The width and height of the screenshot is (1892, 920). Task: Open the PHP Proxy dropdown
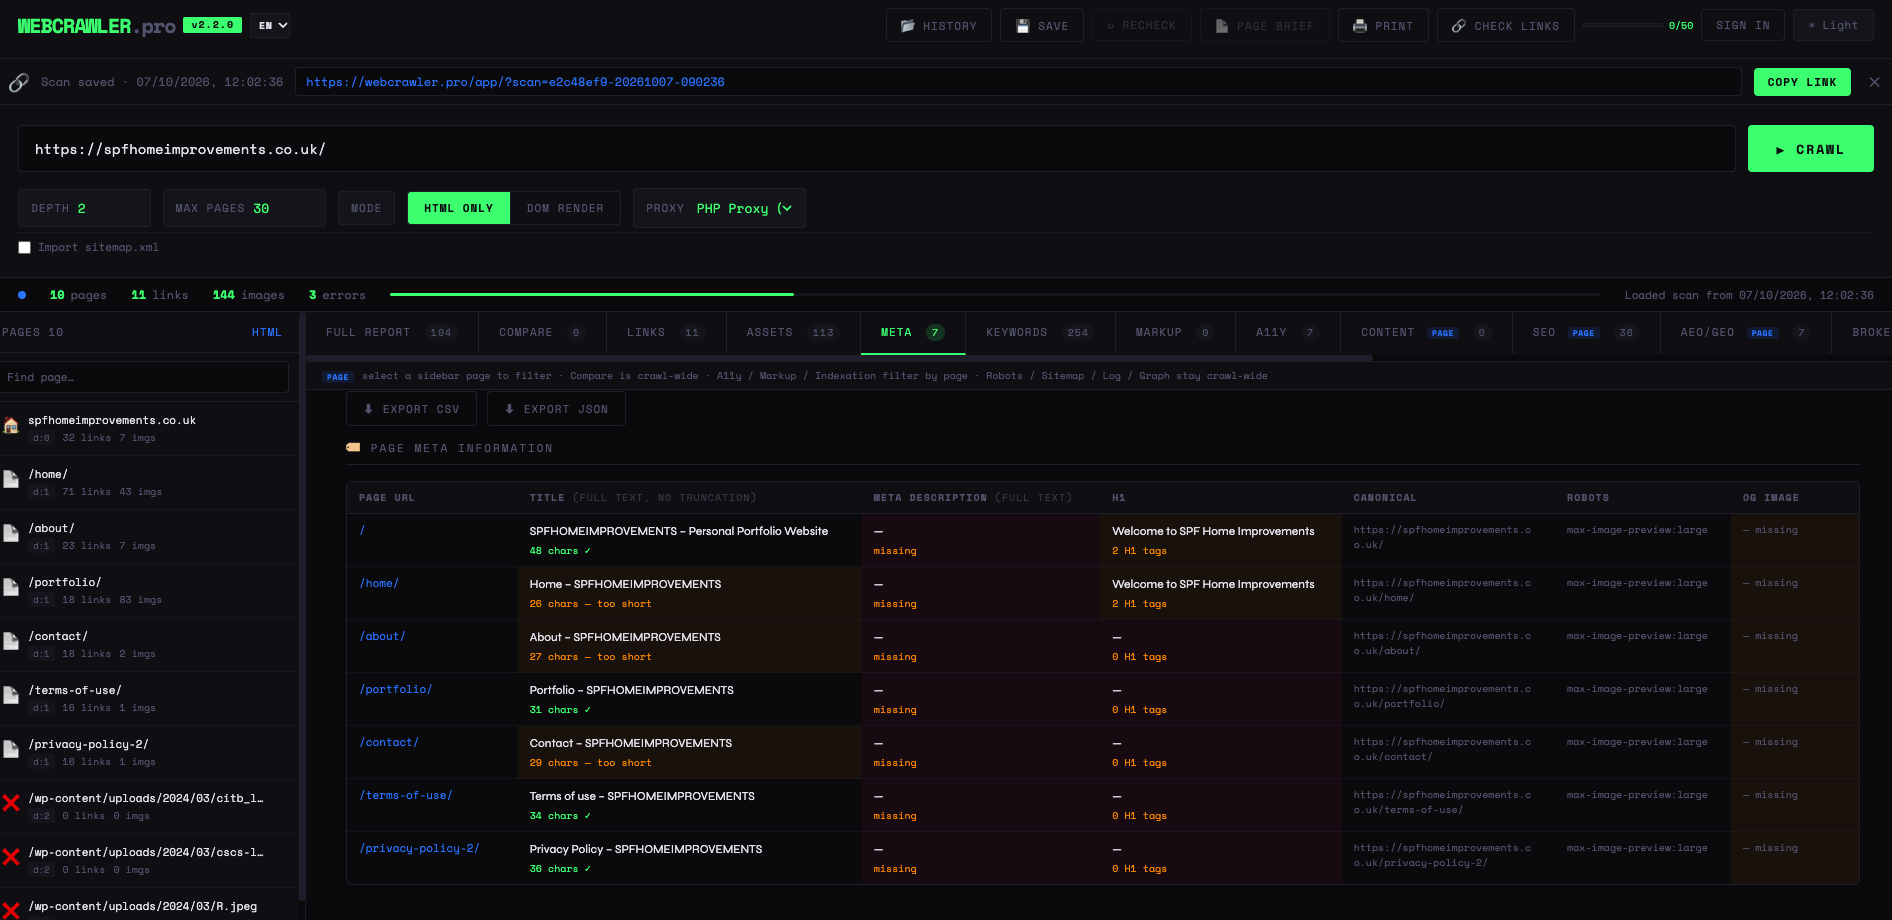(x=745, y=208)
